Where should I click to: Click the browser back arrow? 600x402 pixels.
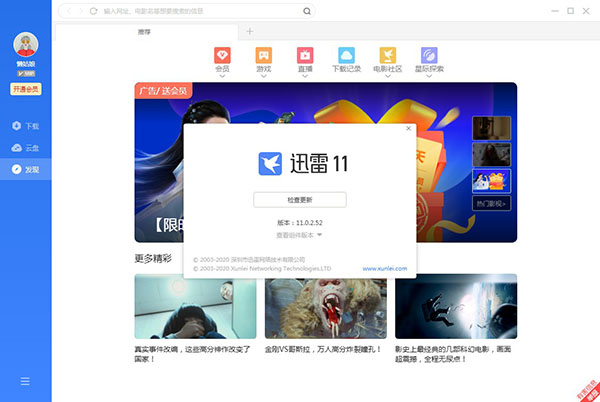[x=69, y=11]
